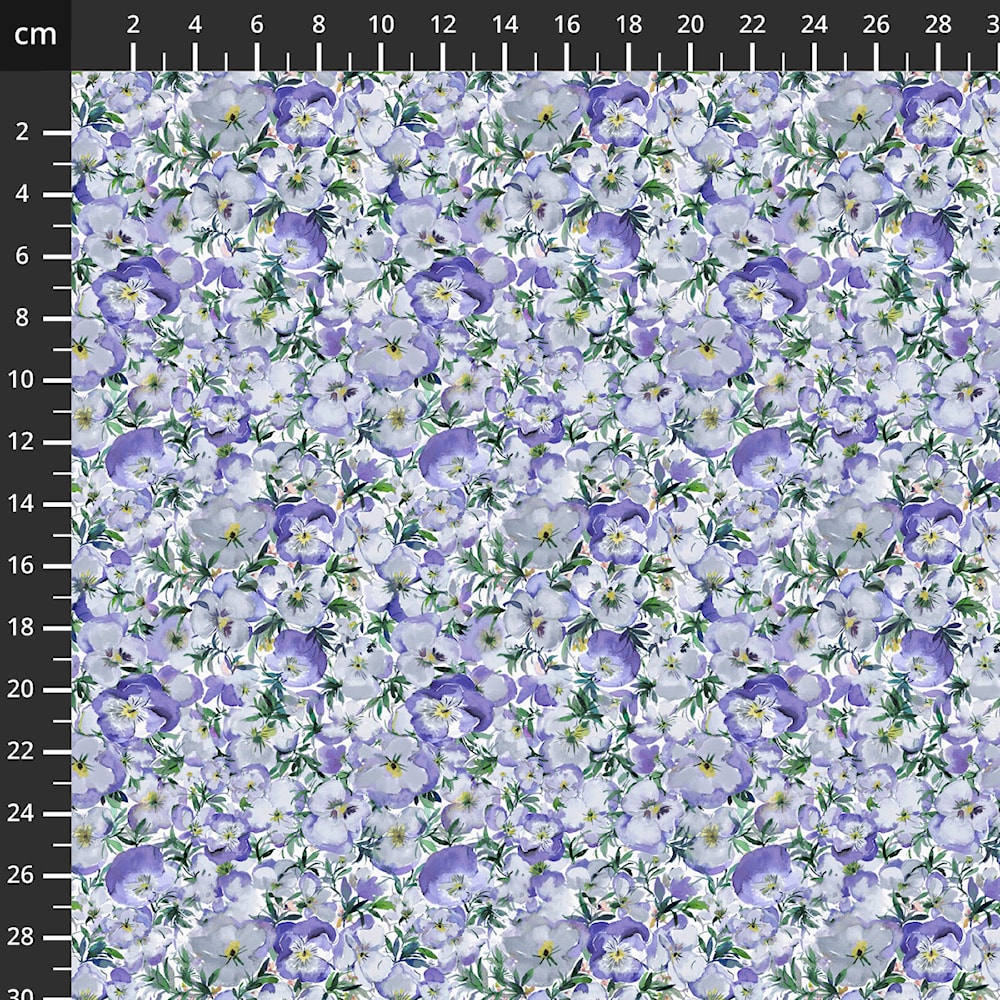Click the cm unit label in the corner

[35, 35]
